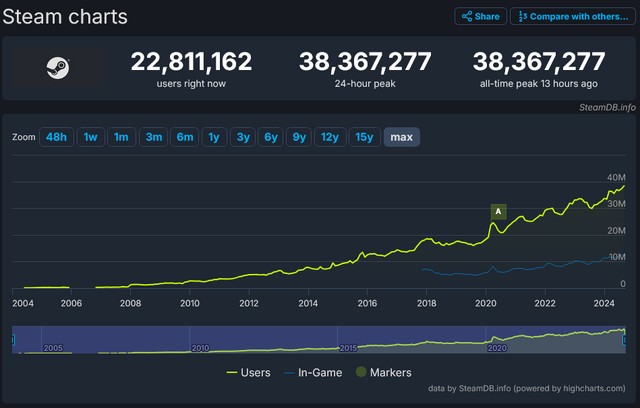Set zoom to 1w

(x=91, y=137)
